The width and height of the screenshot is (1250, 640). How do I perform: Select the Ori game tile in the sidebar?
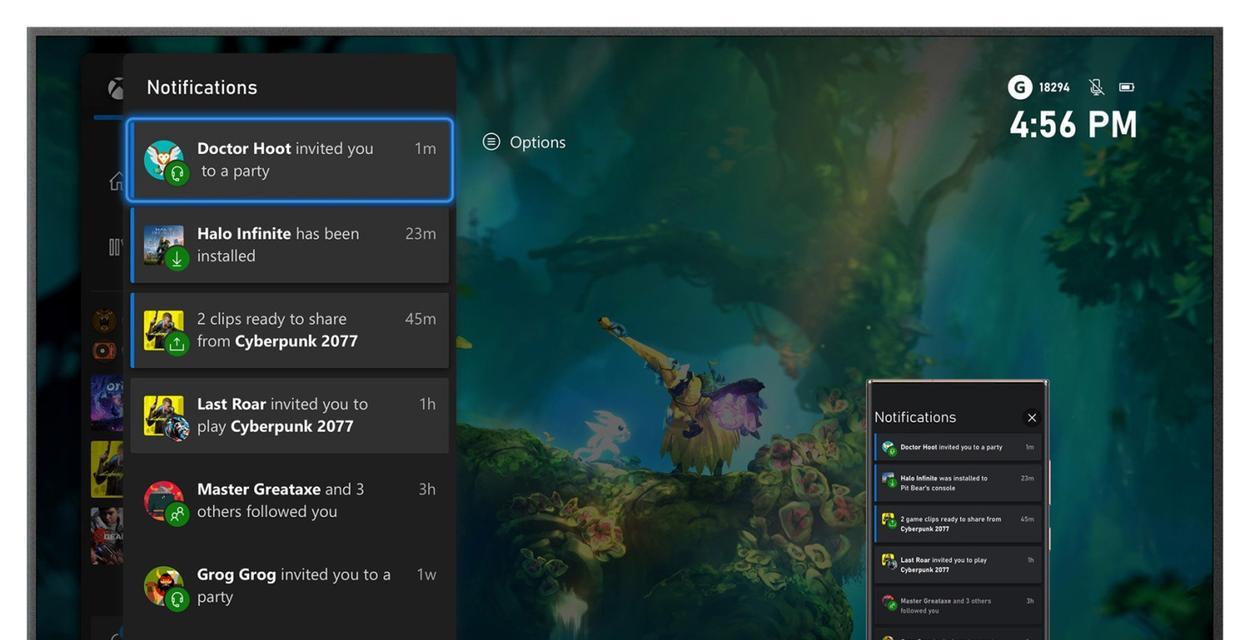click(x=107, y=403)
